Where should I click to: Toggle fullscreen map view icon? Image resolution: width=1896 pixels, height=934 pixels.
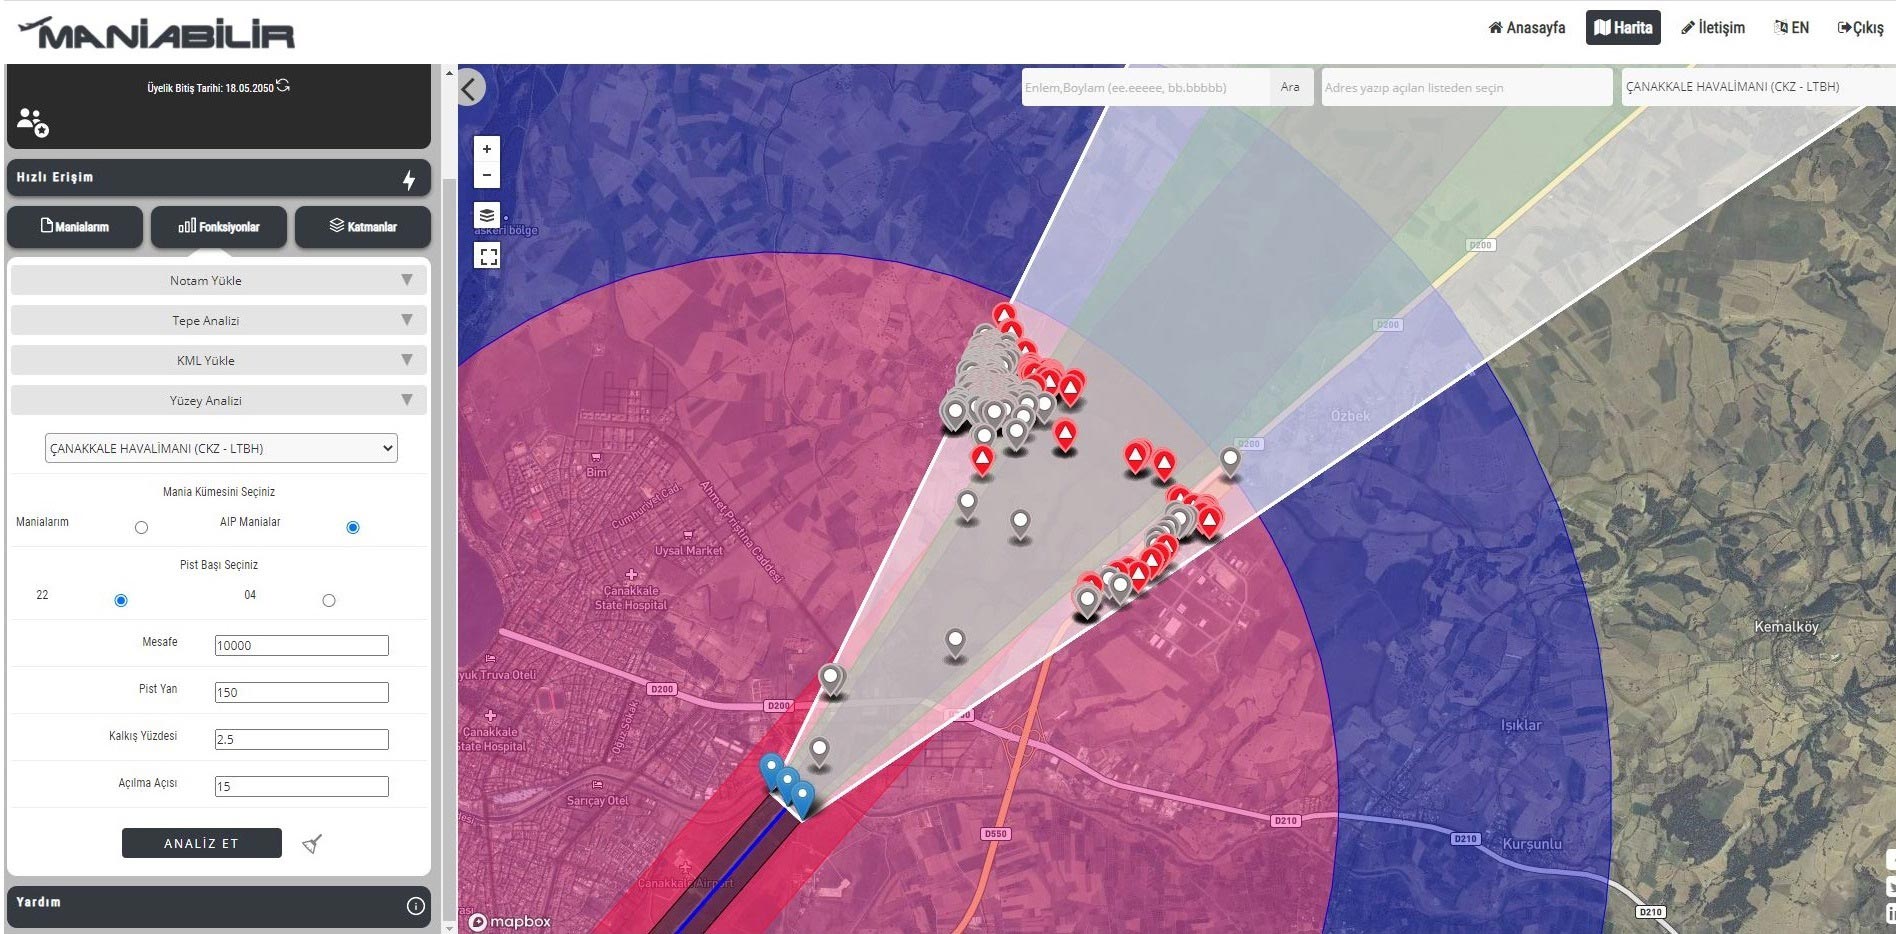click(487, 256)
